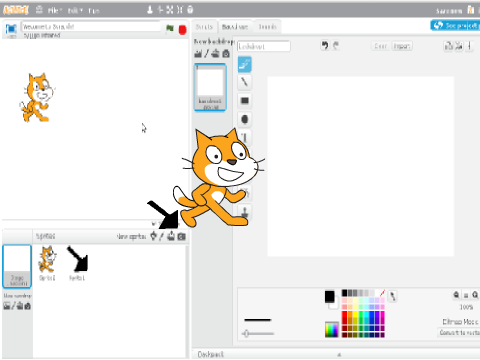Pick black in the palette top row
Viewport: 480px width, 360px height.
tap(345, 293)
